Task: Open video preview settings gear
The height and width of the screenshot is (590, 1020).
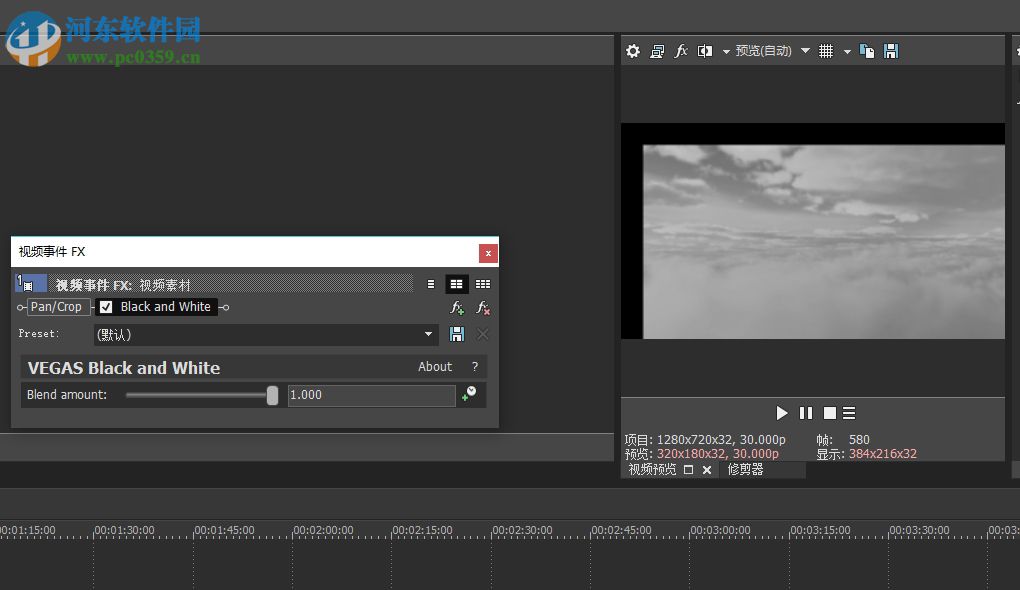Action: coord(633,51)
